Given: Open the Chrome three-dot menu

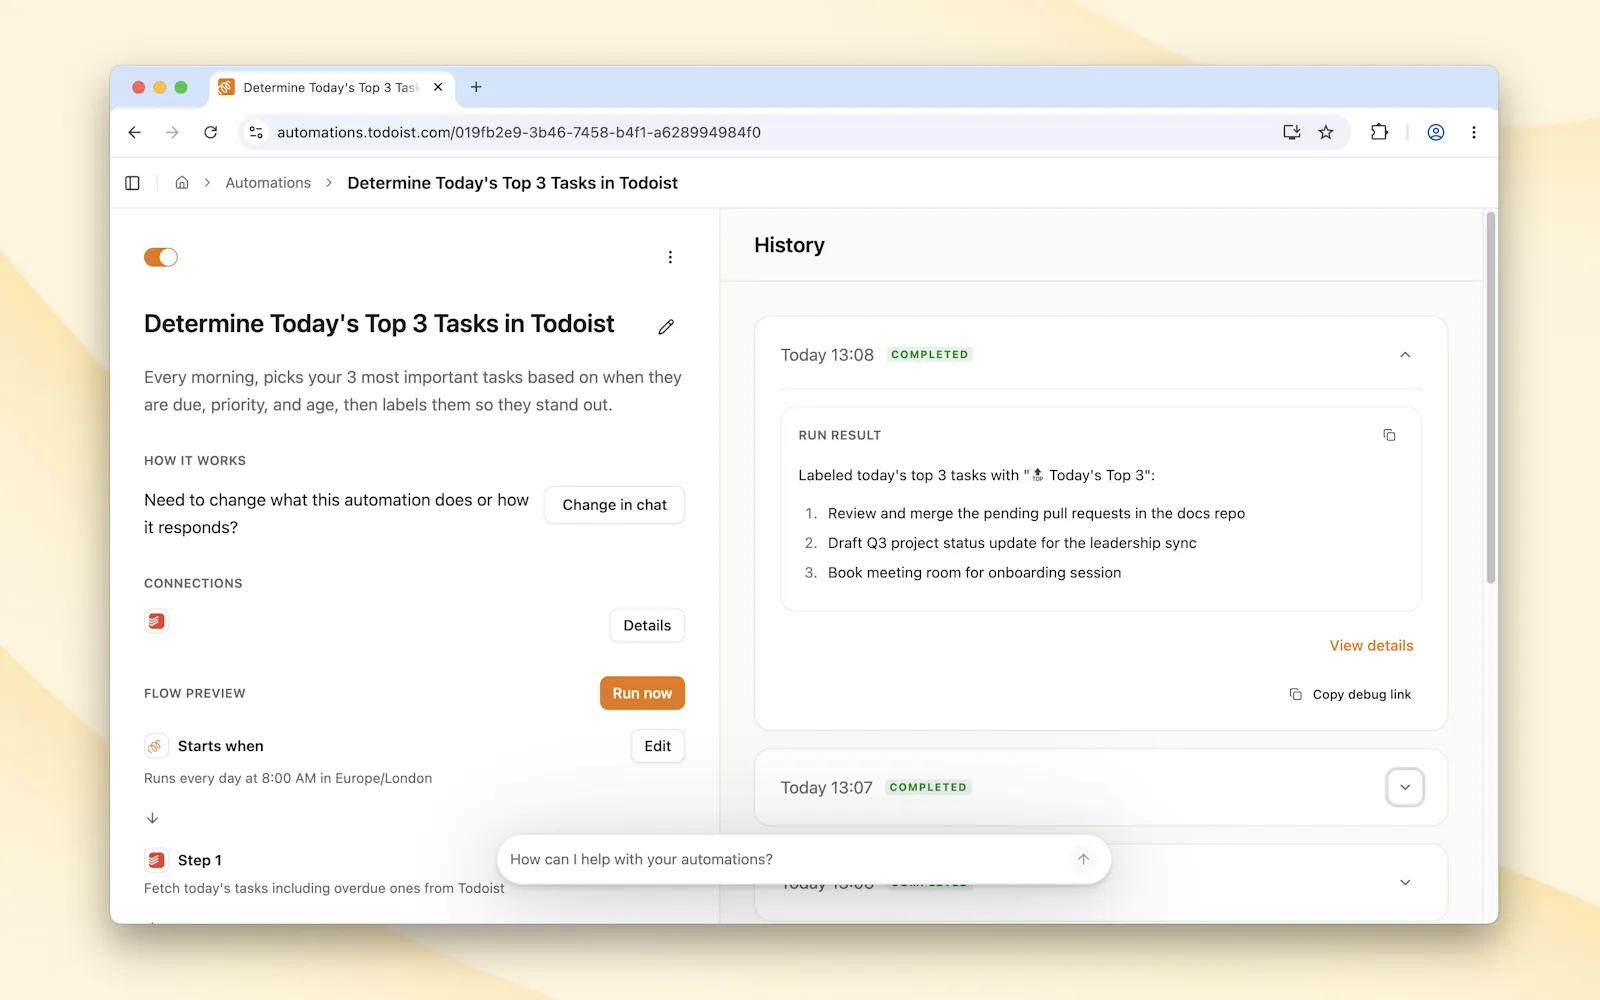Looking at the screenshot, I should pyautogui.click(x=1474, y=132).
